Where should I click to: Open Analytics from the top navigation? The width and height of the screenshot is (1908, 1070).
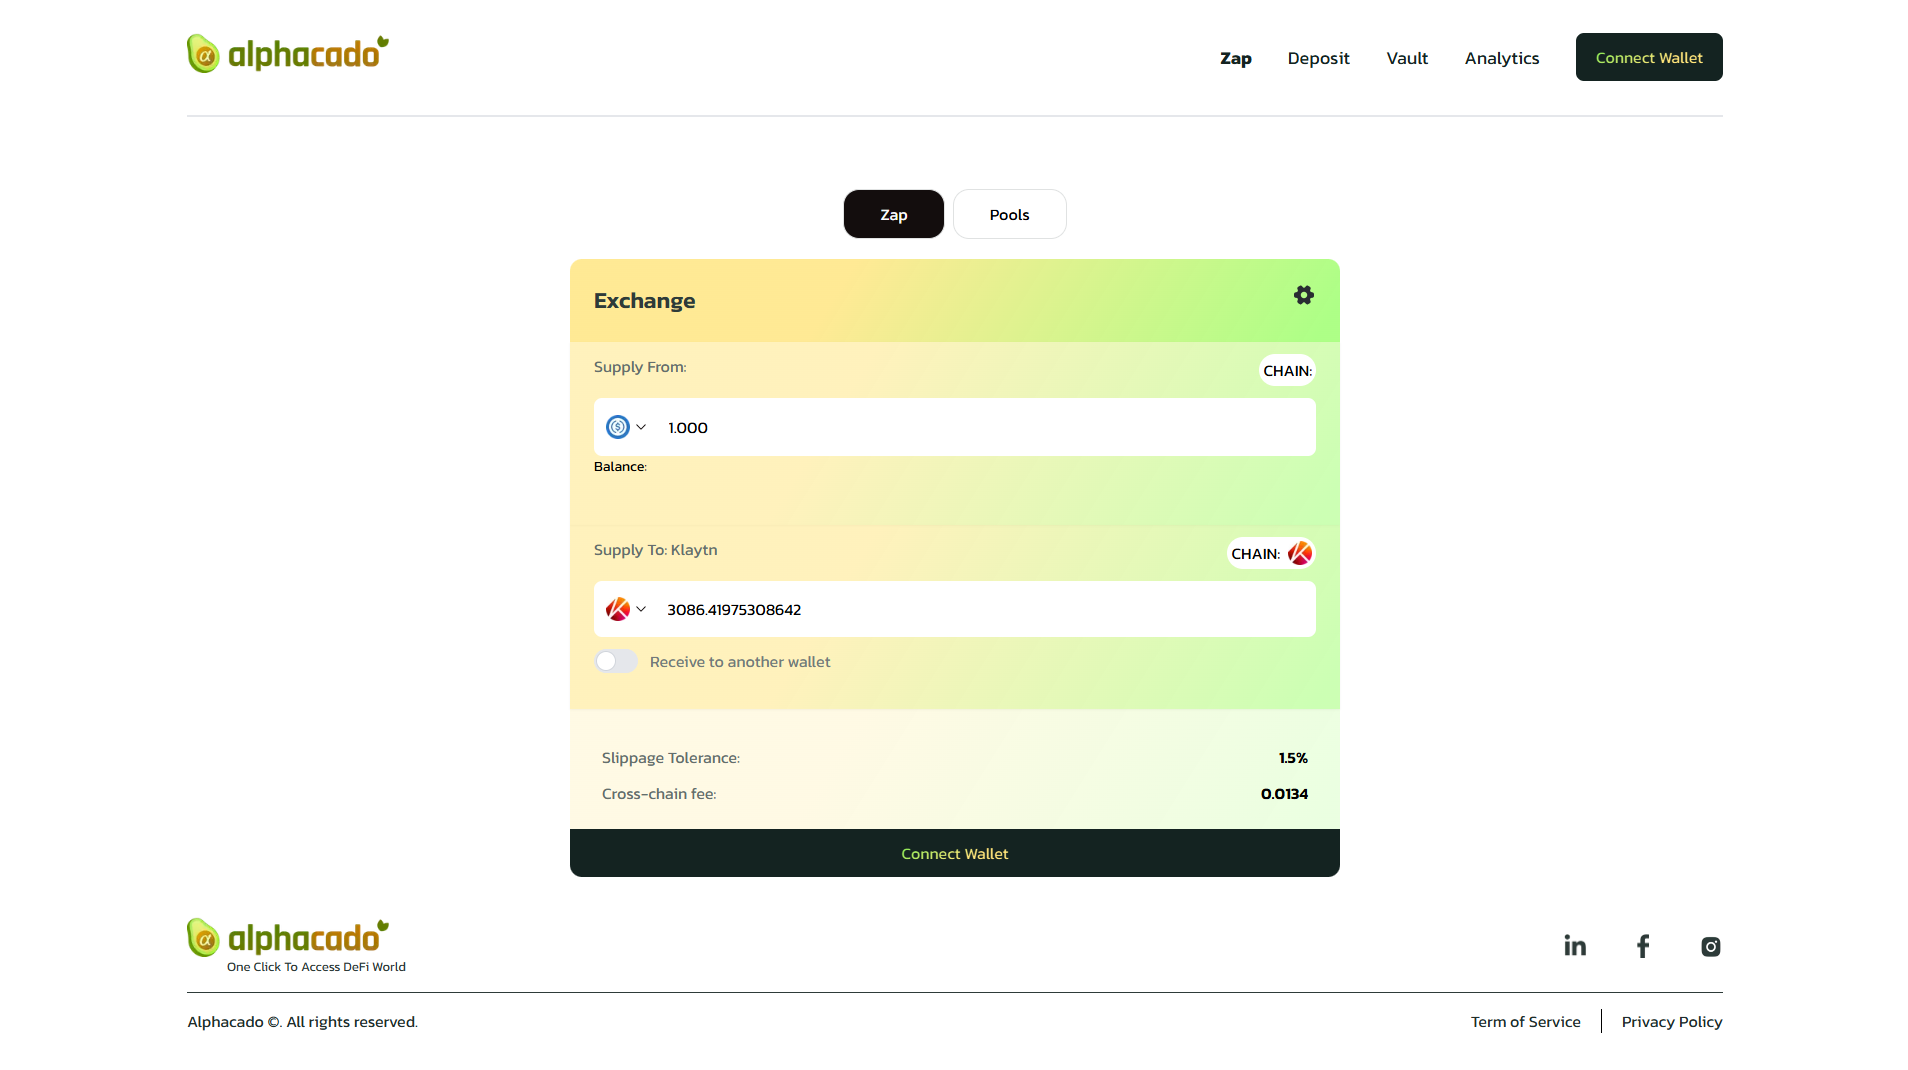(x=1501, y=58)
